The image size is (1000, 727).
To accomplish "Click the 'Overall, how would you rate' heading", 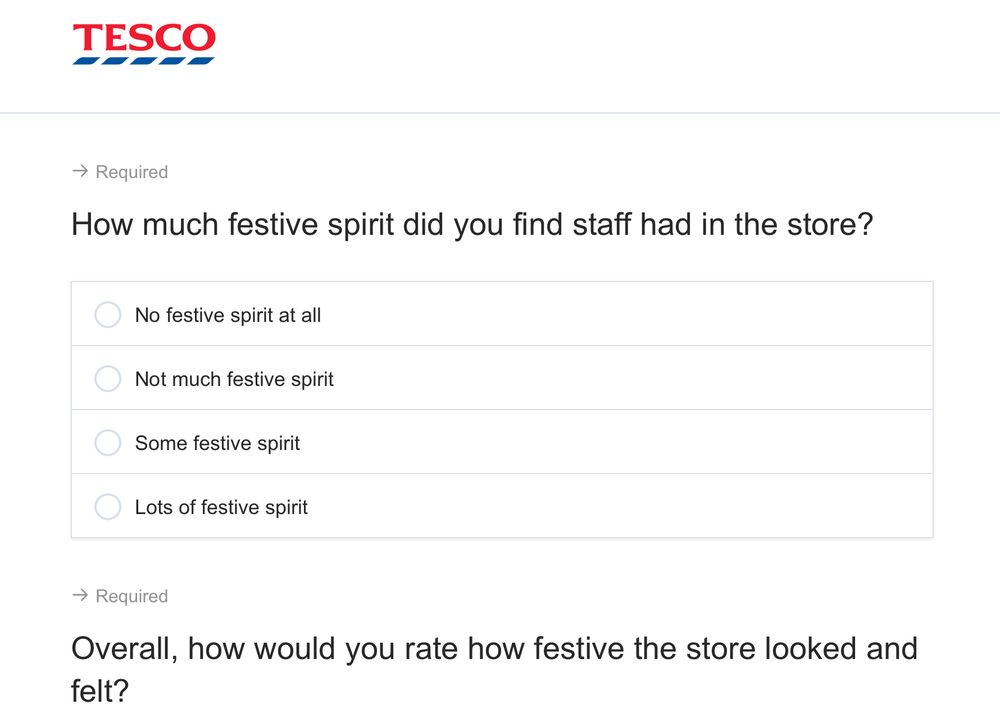I will (494, 670).
